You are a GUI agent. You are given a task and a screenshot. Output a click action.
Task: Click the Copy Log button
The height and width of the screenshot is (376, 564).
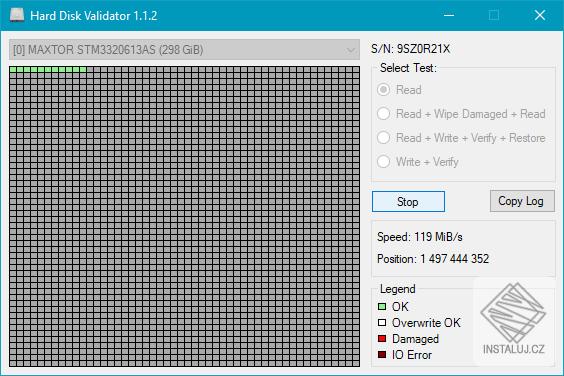tap(522, 201)
